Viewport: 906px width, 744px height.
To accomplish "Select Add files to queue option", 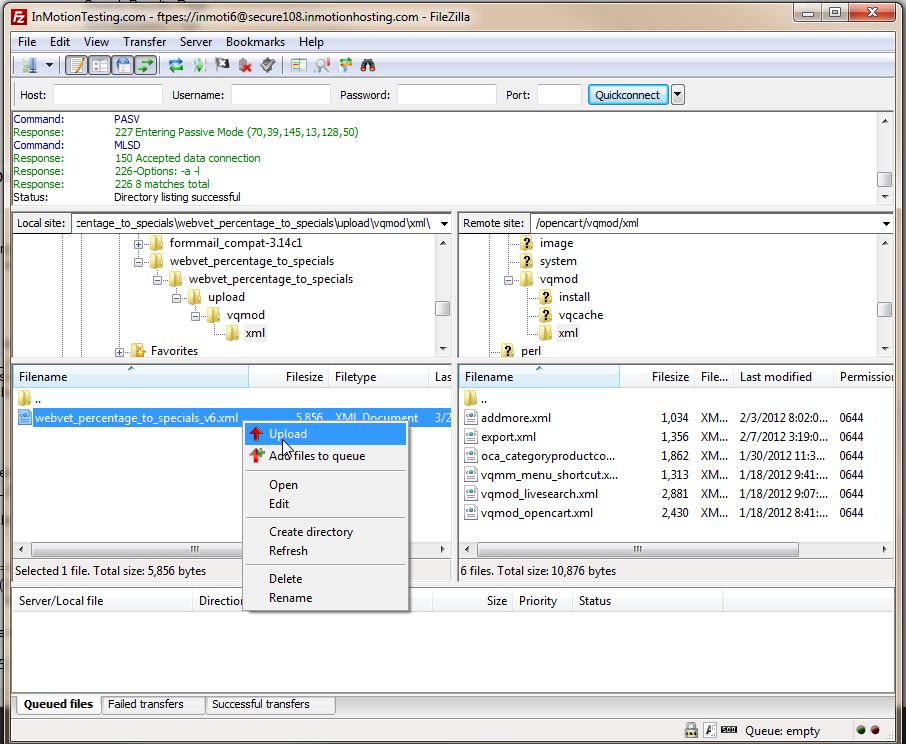I will point(317,456).
